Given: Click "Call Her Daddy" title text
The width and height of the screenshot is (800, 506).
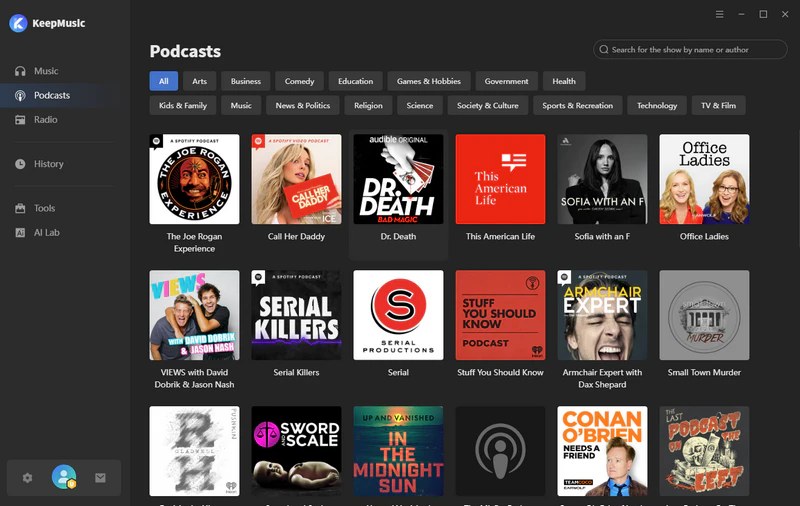Looking at the screenshot, I should pos(296,237).
